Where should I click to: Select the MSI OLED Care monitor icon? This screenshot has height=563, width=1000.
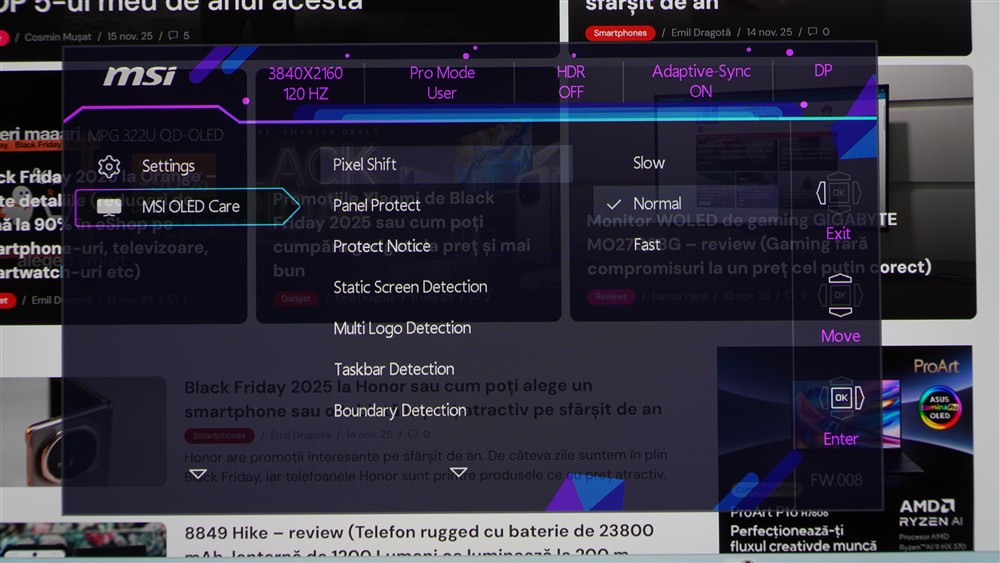[x=109, y=207]
